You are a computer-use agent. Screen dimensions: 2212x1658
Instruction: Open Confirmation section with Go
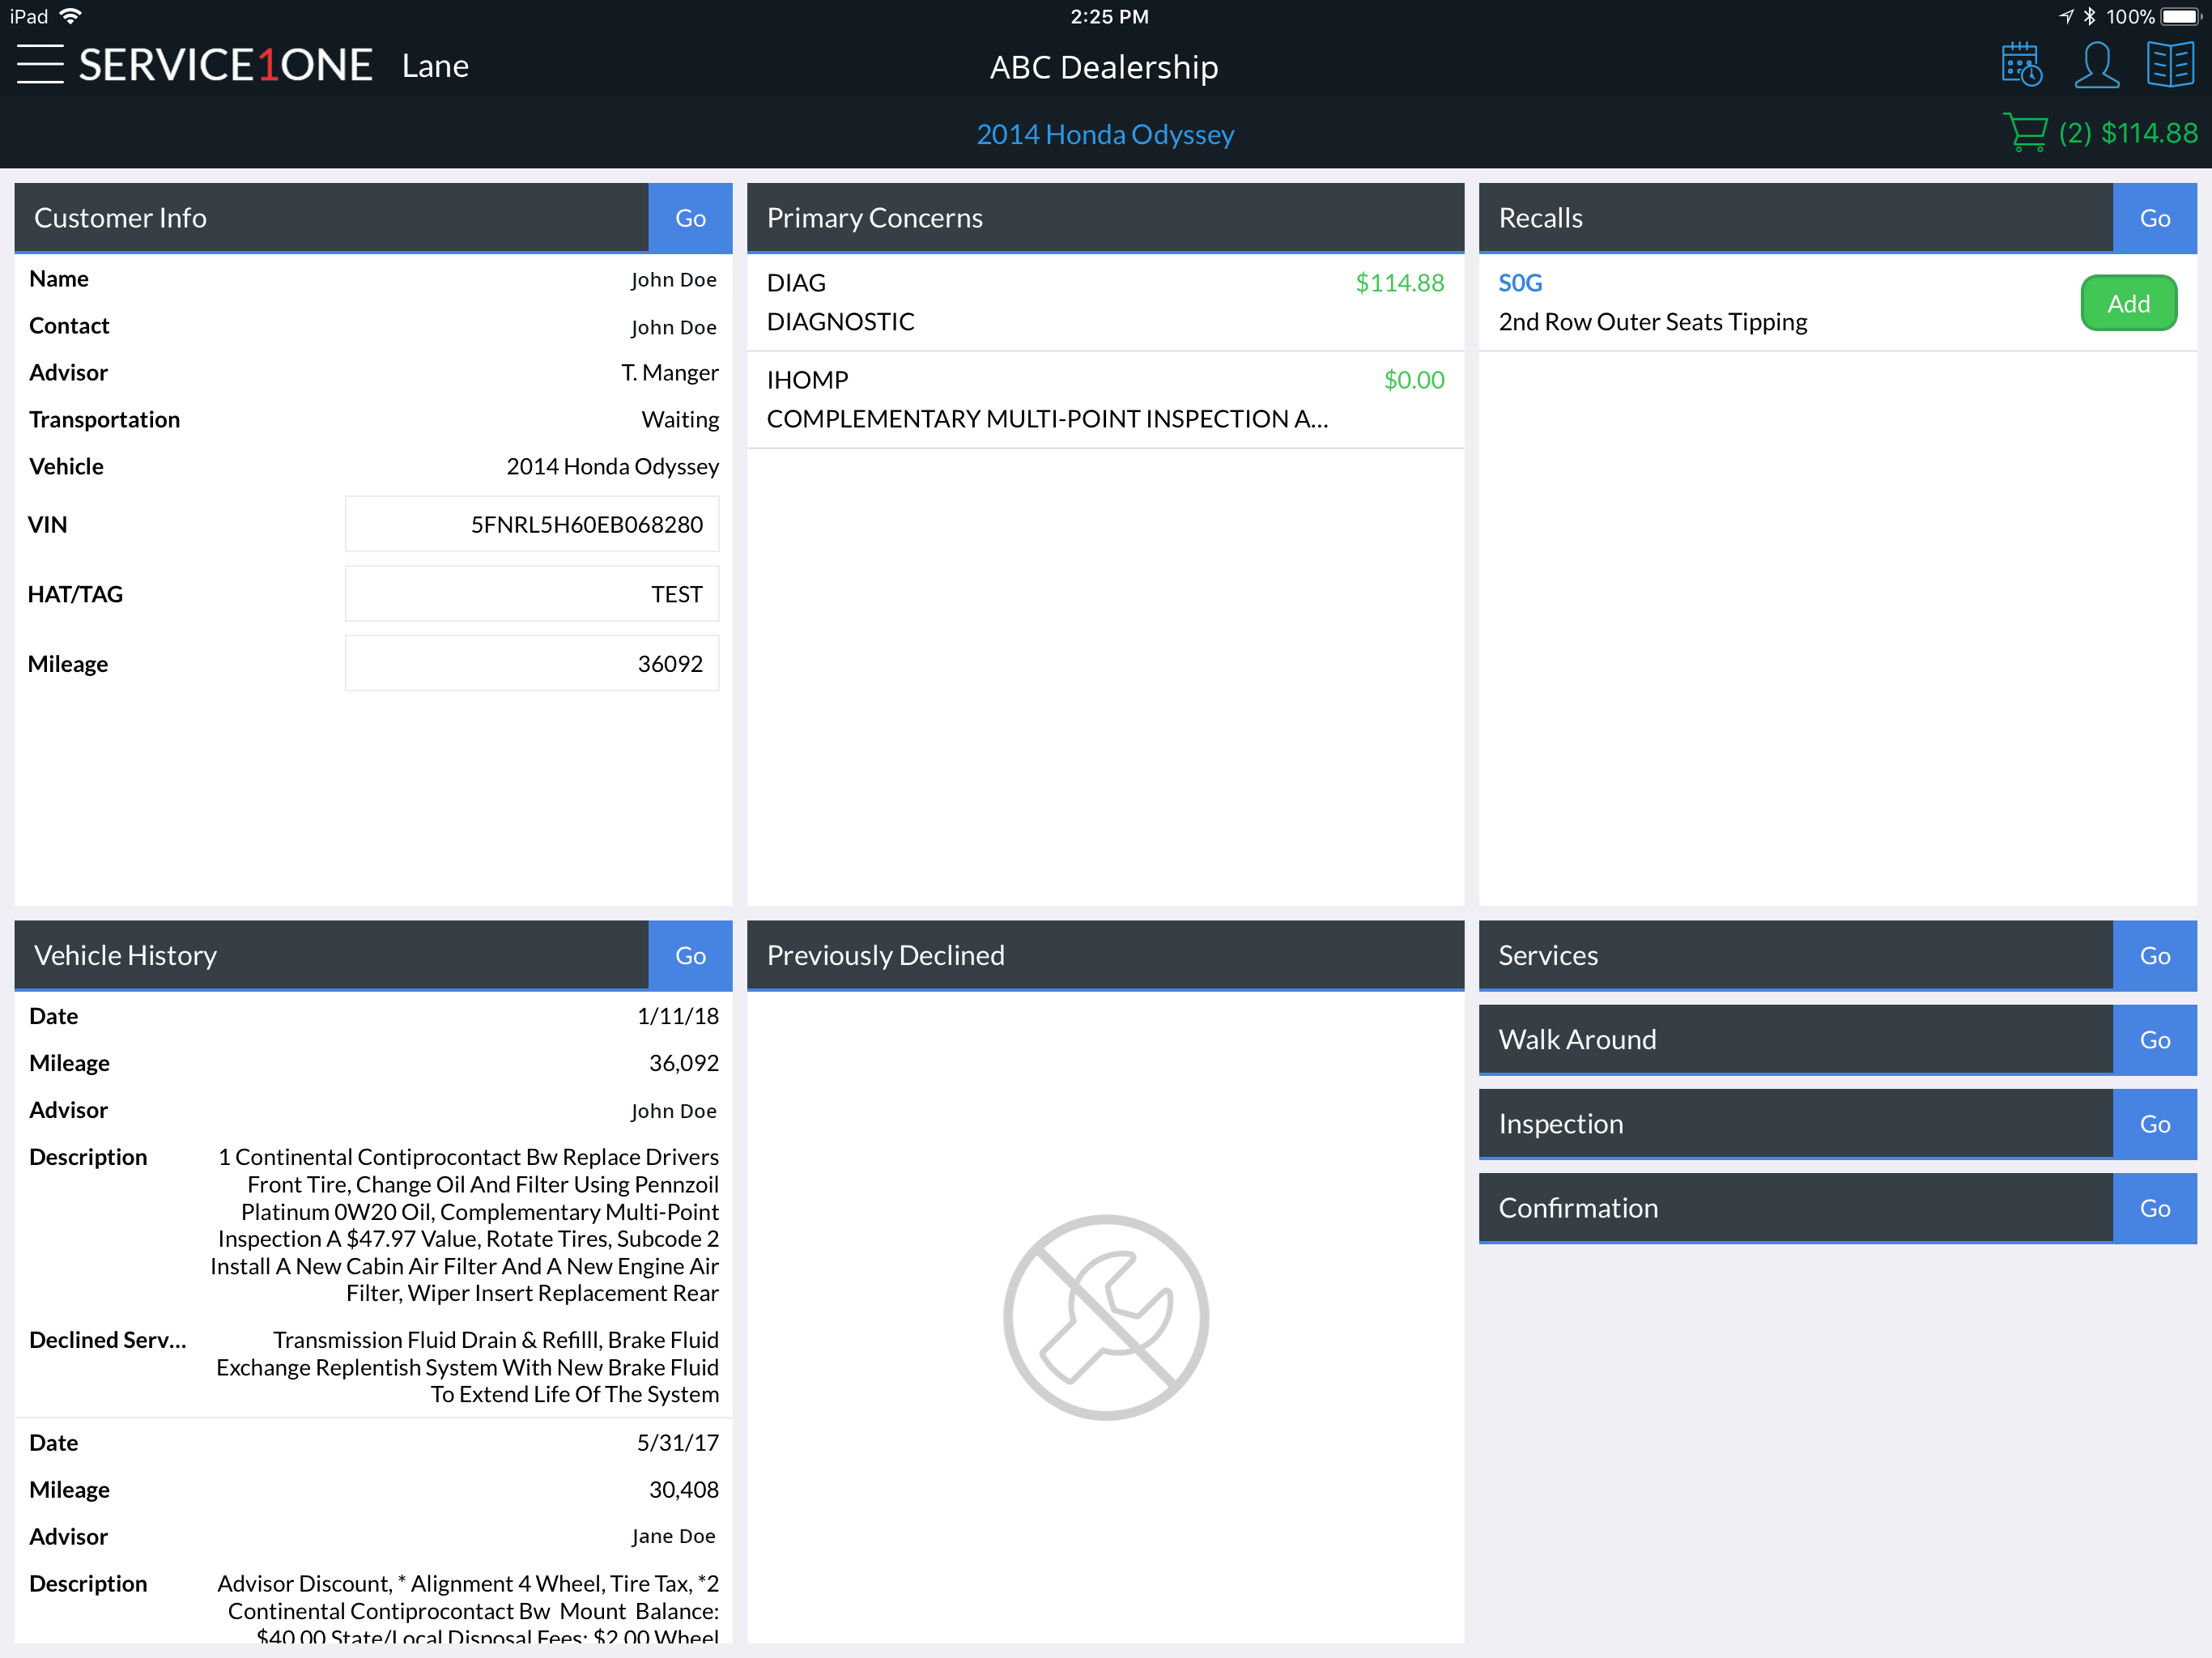[2154, 1207]
